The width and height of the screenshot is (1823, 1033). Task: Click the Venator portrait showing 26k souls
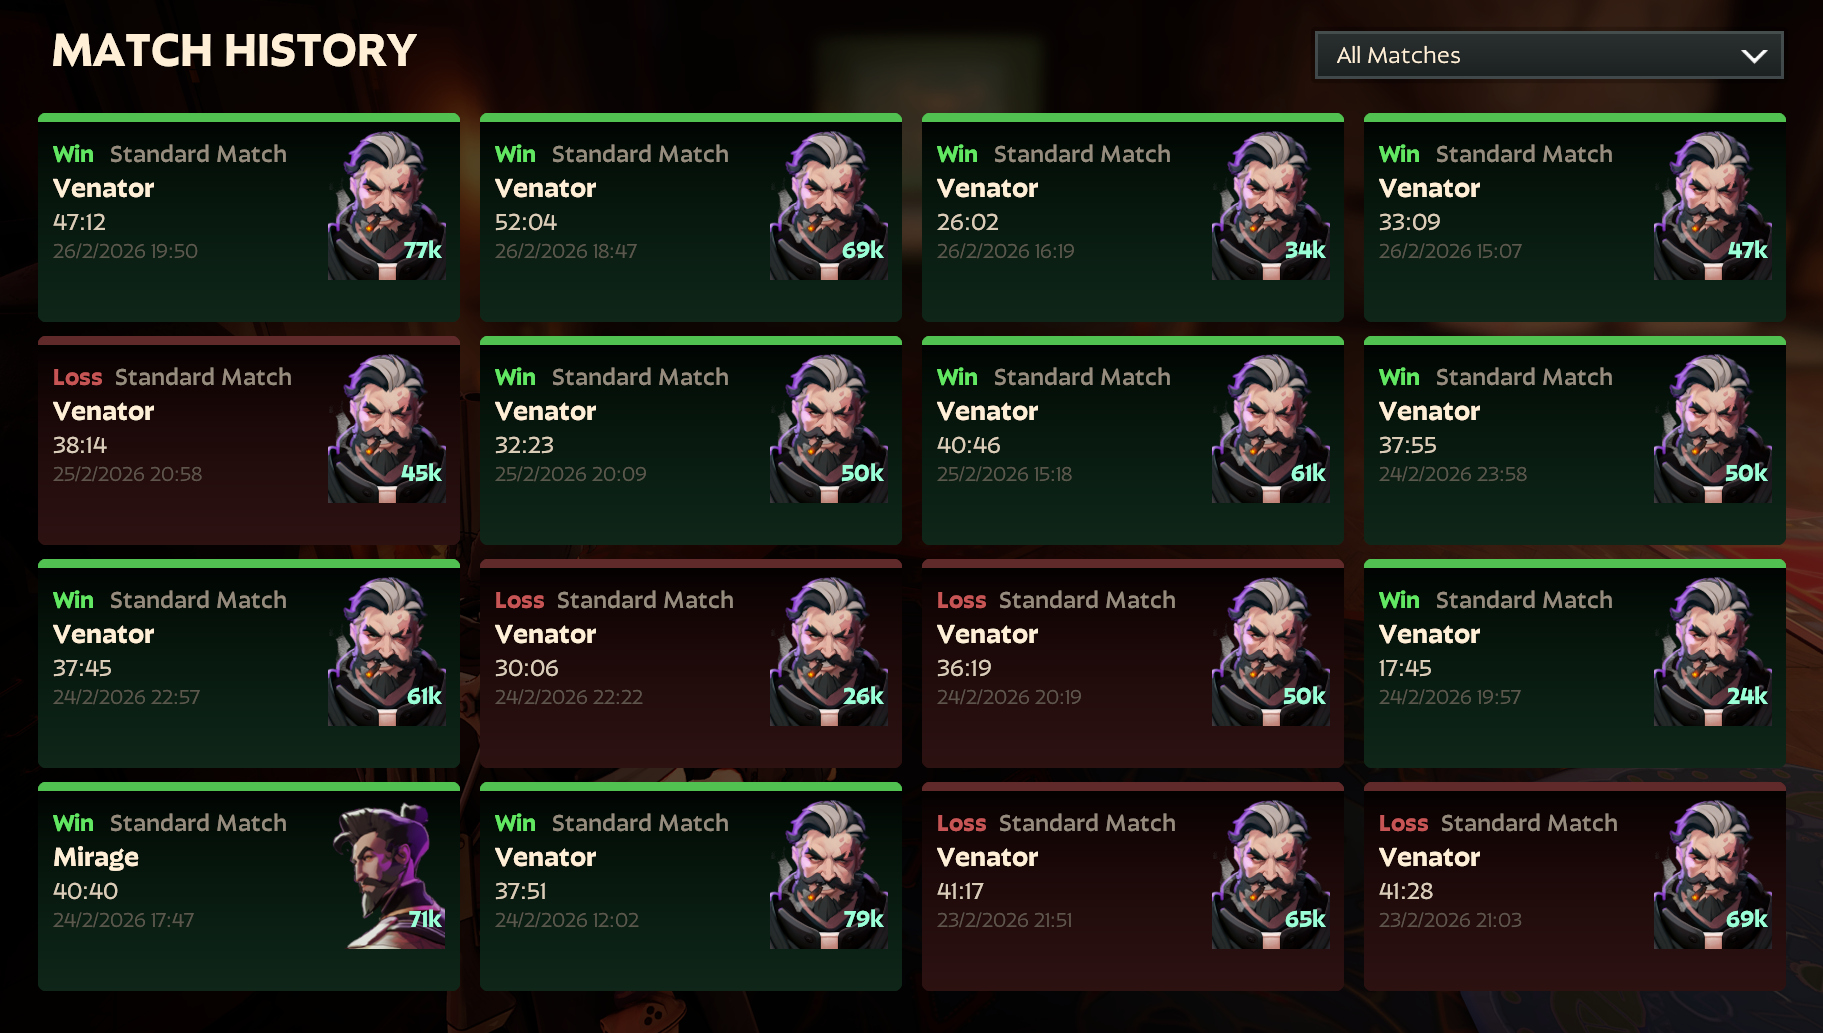point(829,652)
